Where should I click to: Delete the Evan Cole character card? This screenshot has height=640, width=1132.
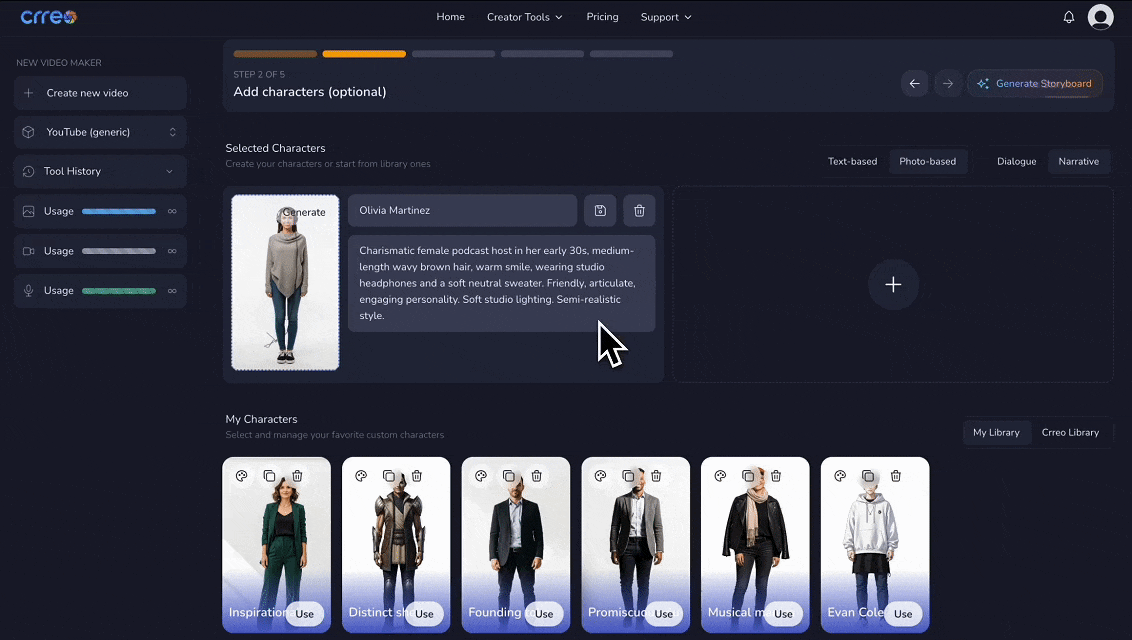coord(896,476)
